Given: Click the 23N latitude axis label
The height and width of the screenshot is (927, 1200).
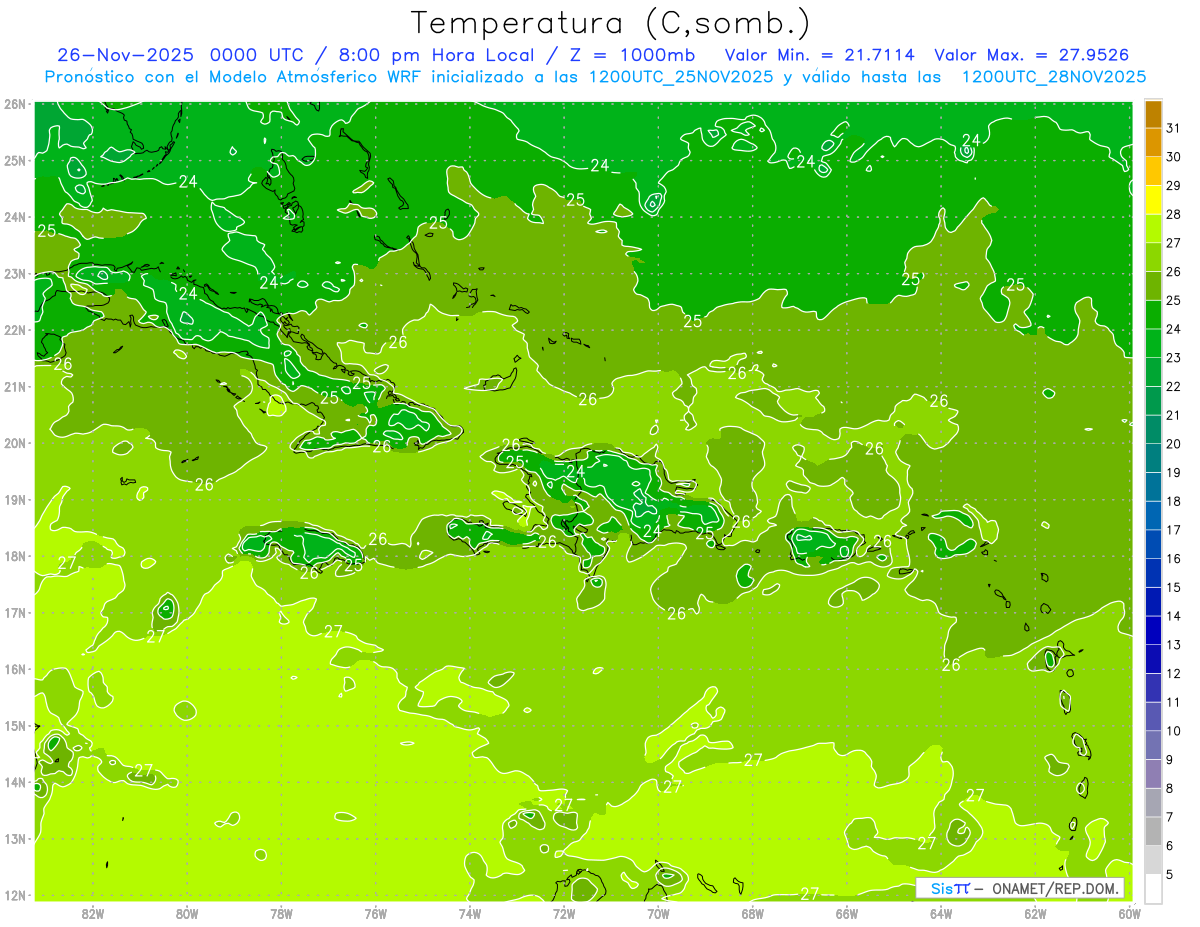Looking at the screenshot, I should [x=15, y=273].
